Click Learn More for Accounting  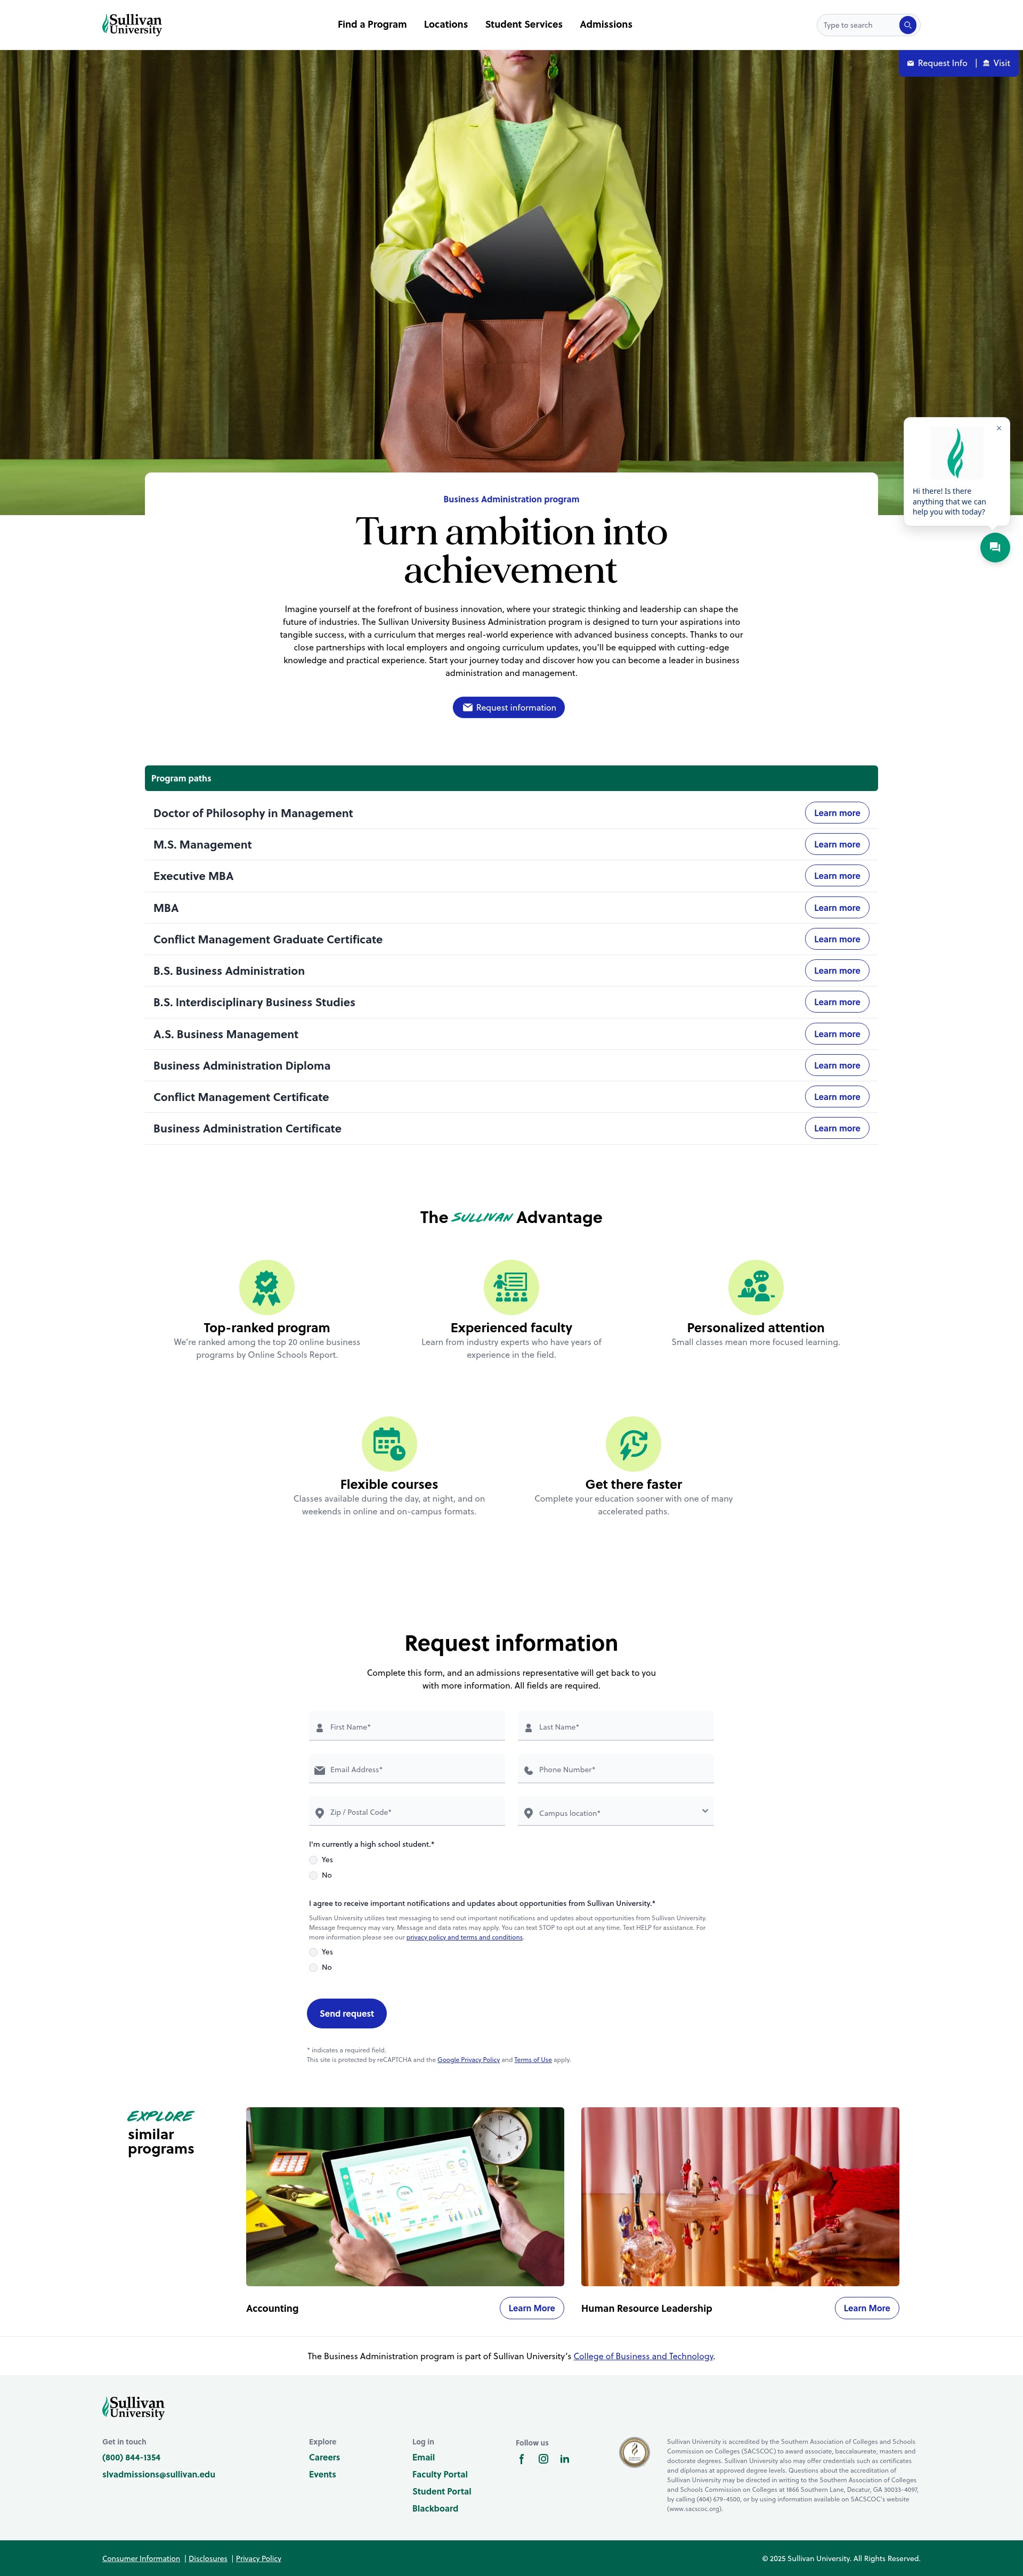click(x=532, y=2308)
